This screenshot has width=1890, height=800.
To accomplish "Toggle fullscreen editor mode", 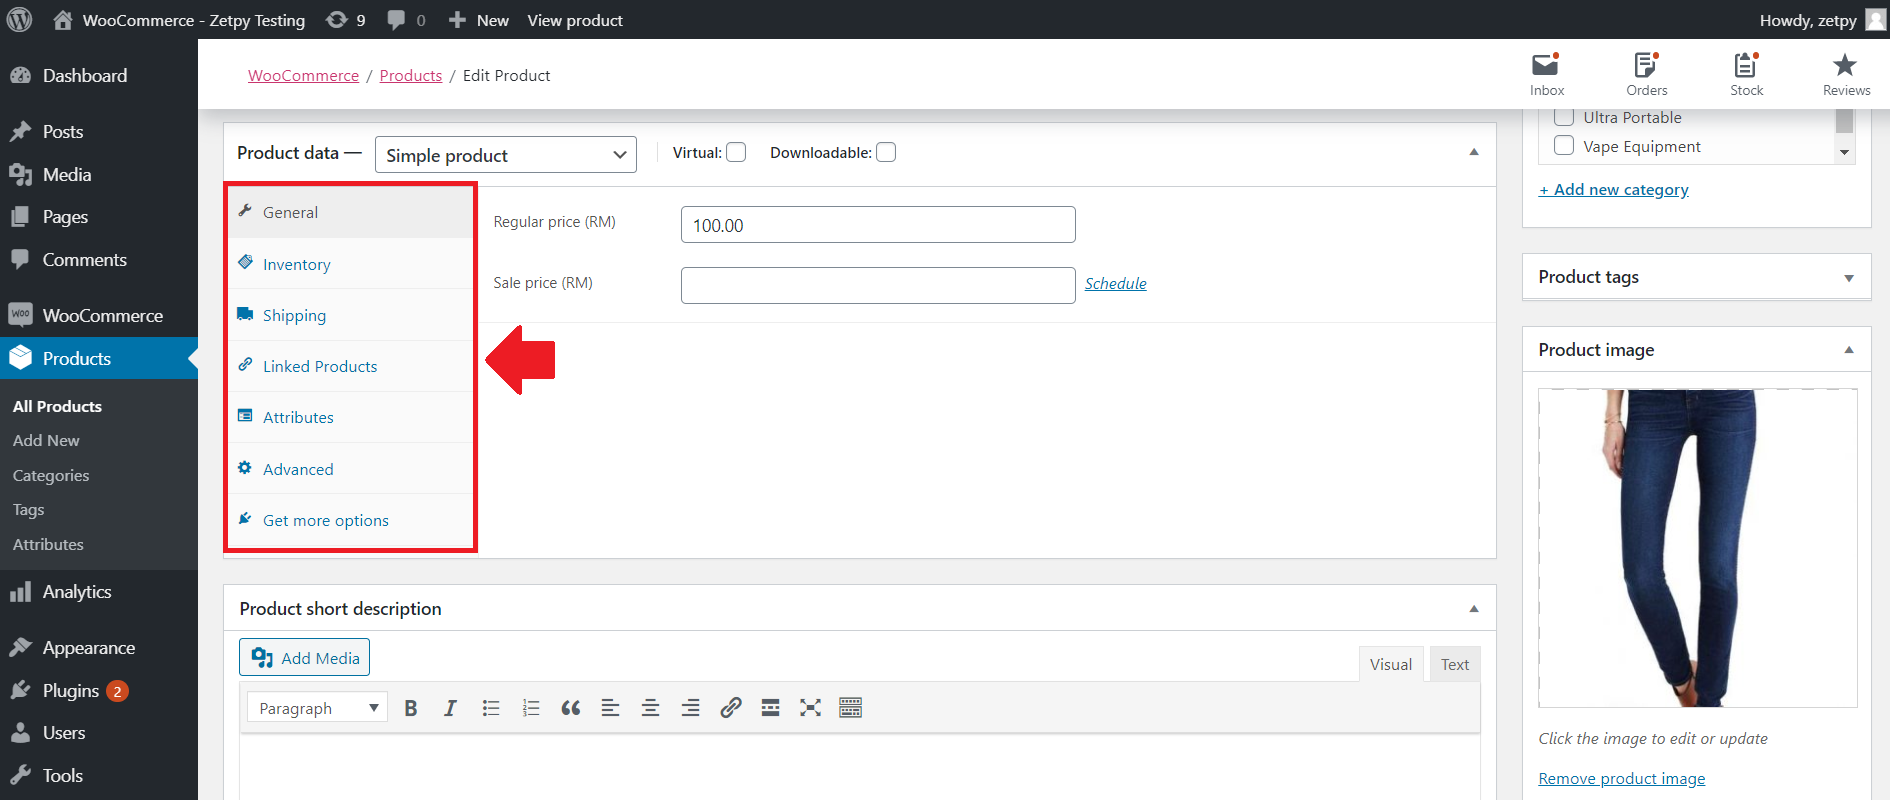I will pyautogui.click(x=810, y=708).
